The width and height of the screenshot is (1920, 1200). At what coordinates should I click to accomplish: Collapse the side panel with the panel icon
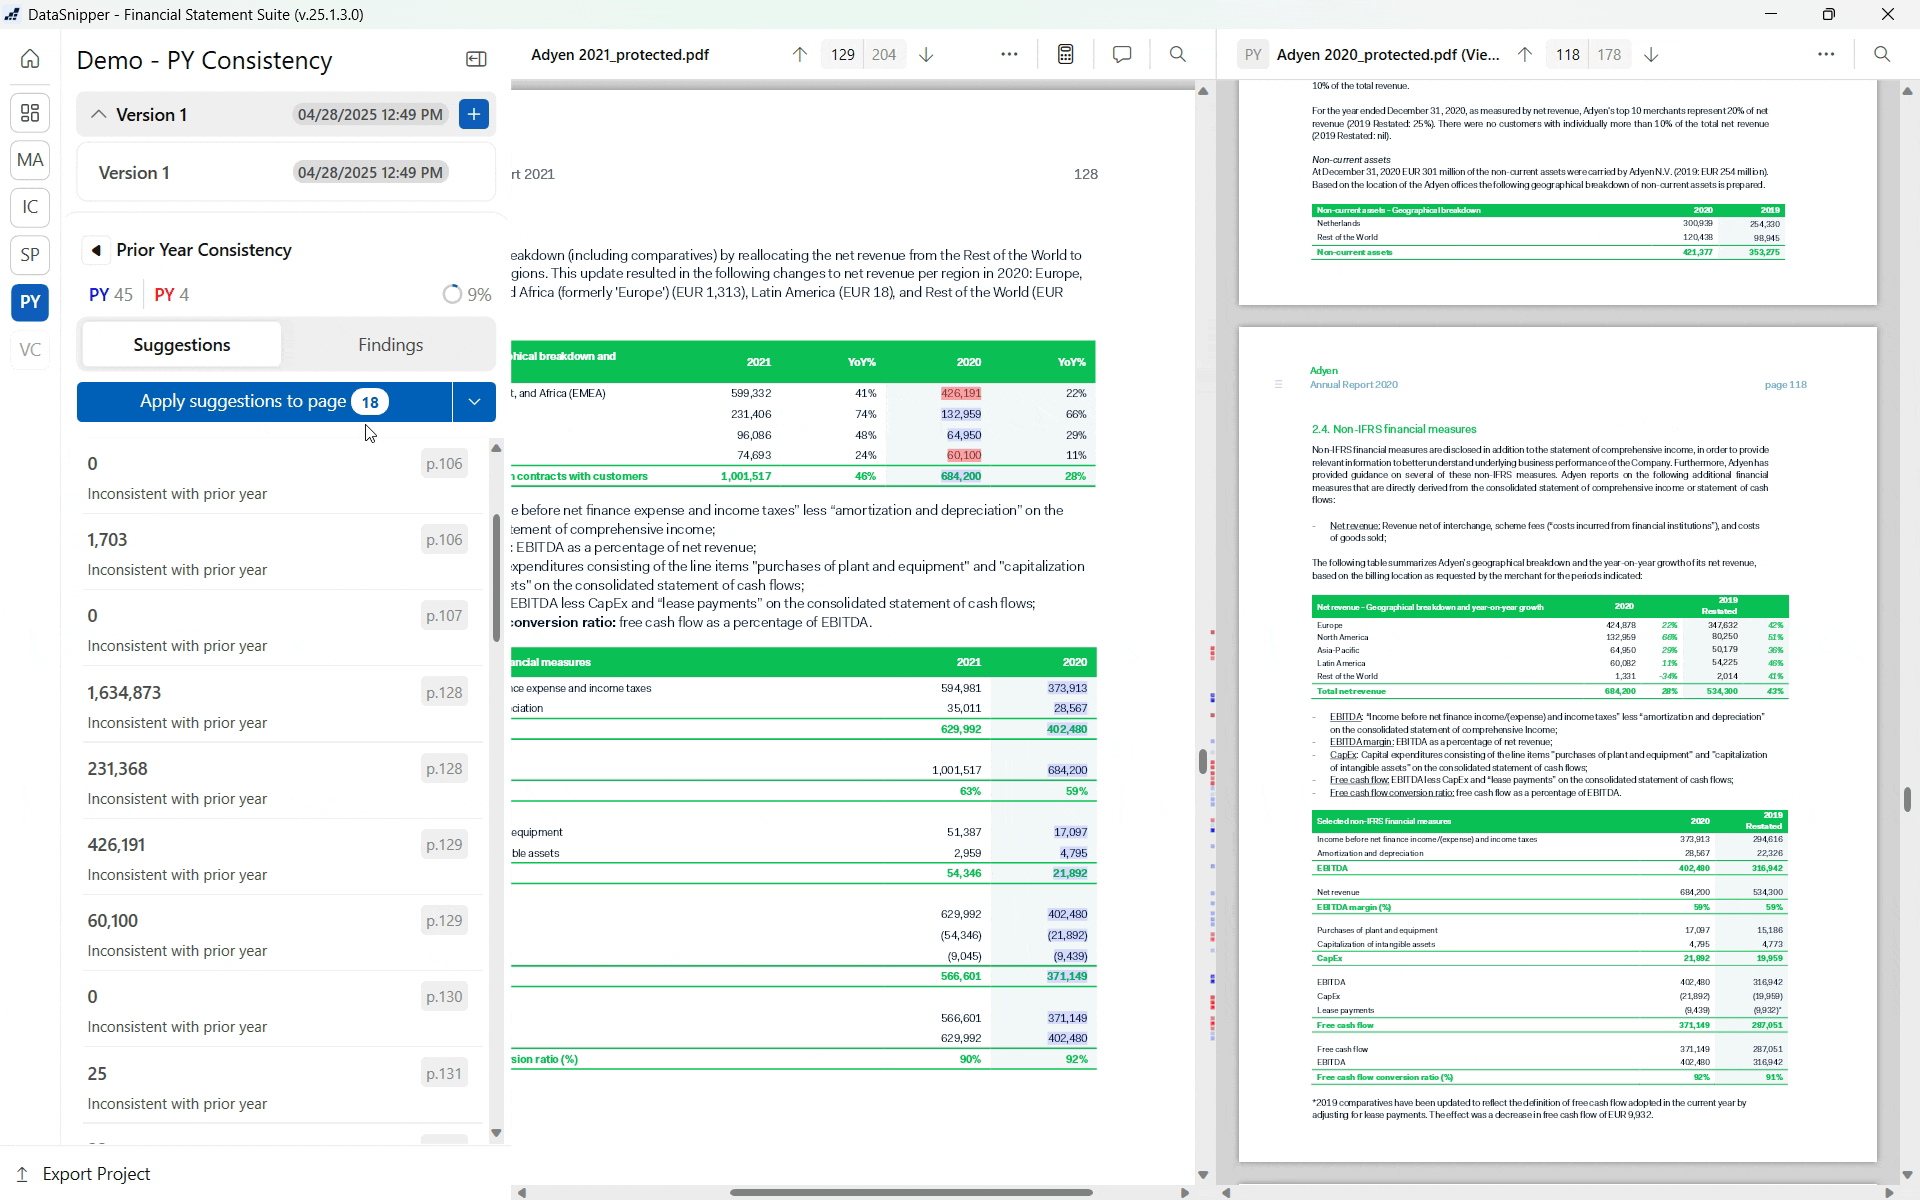(476, 60)
